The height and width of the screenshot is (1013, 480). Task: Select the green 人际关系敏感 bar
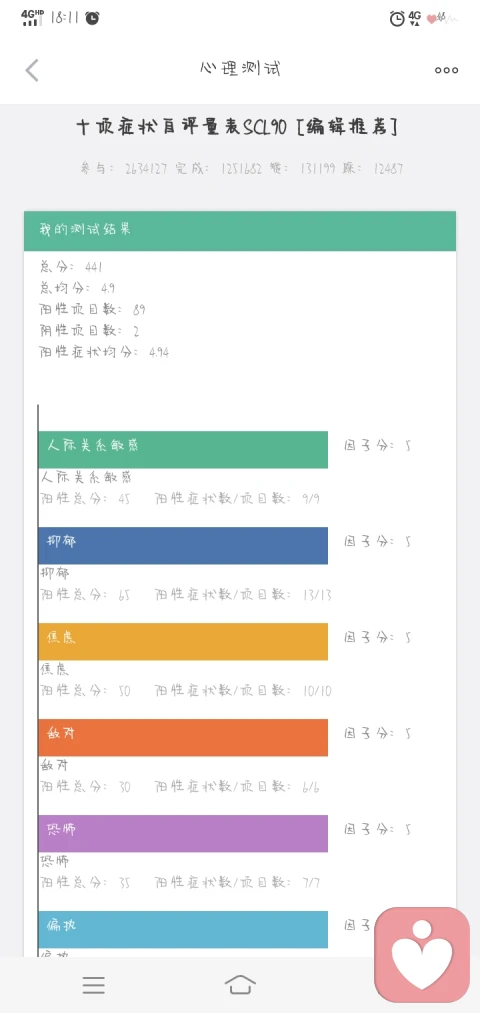click(x=183, y=450)
